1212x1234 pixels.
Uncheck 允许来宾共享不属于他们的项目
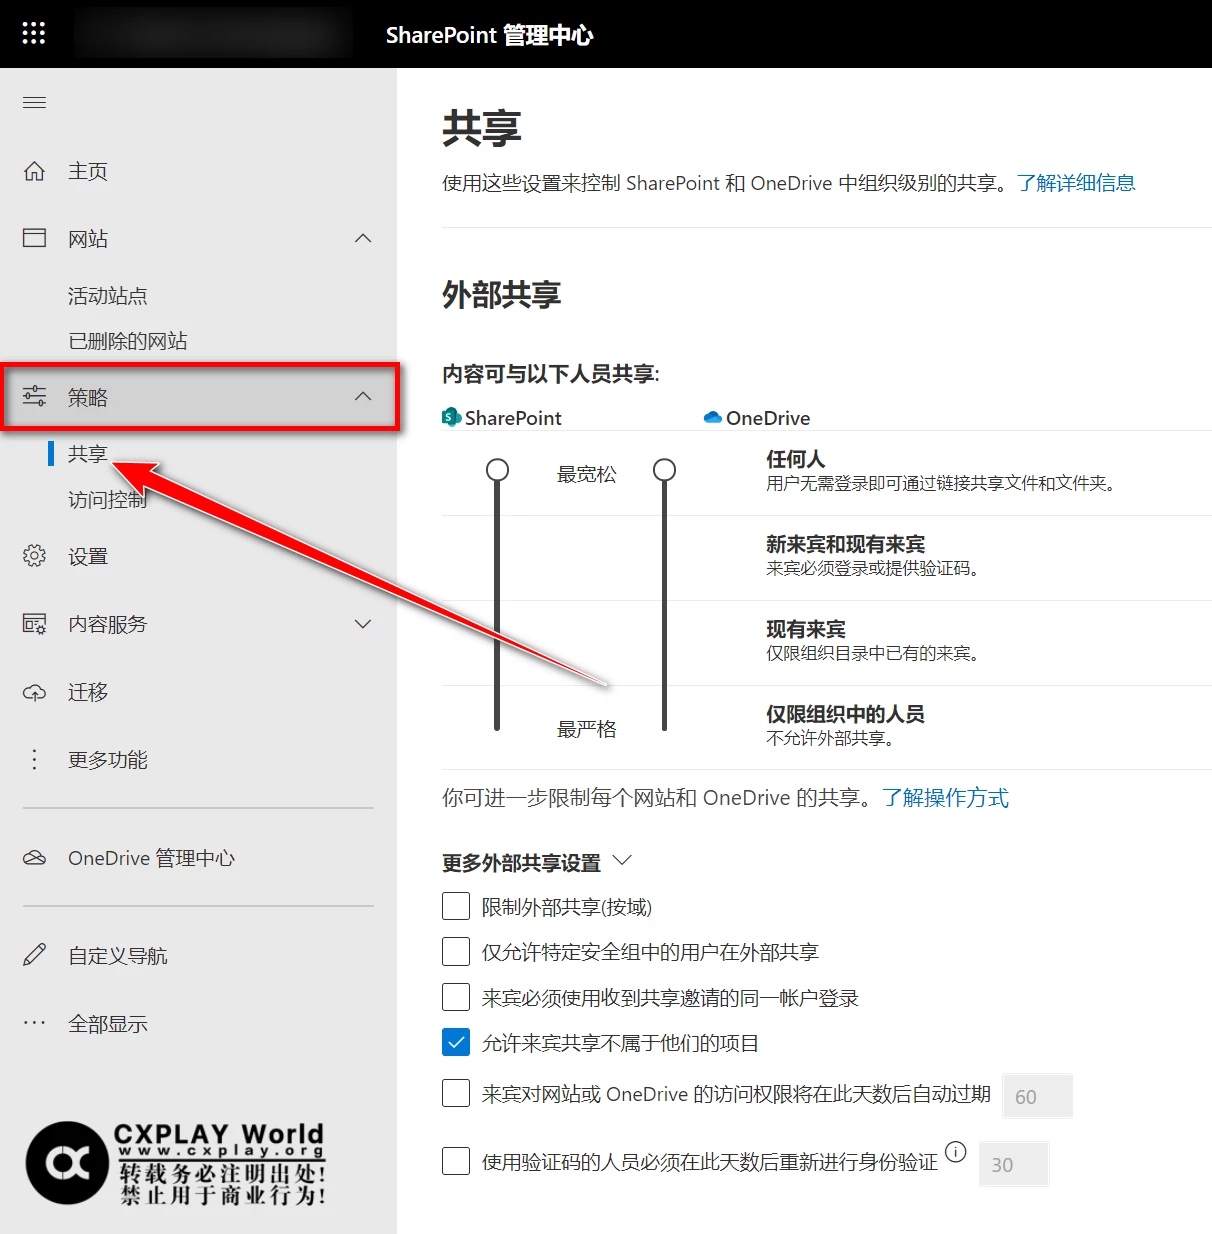coord(456,1042)
